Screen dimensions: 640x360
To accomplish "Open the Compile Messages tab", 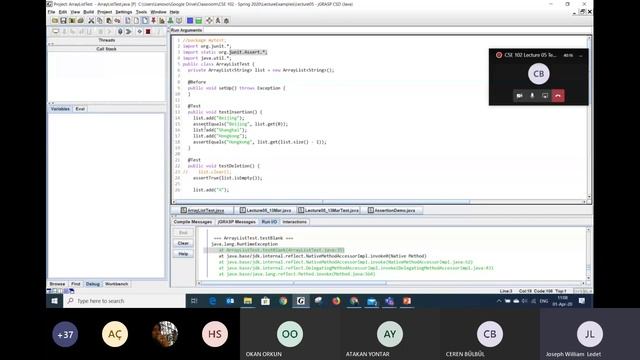I will pyautogui.click(x=193, y=222).
